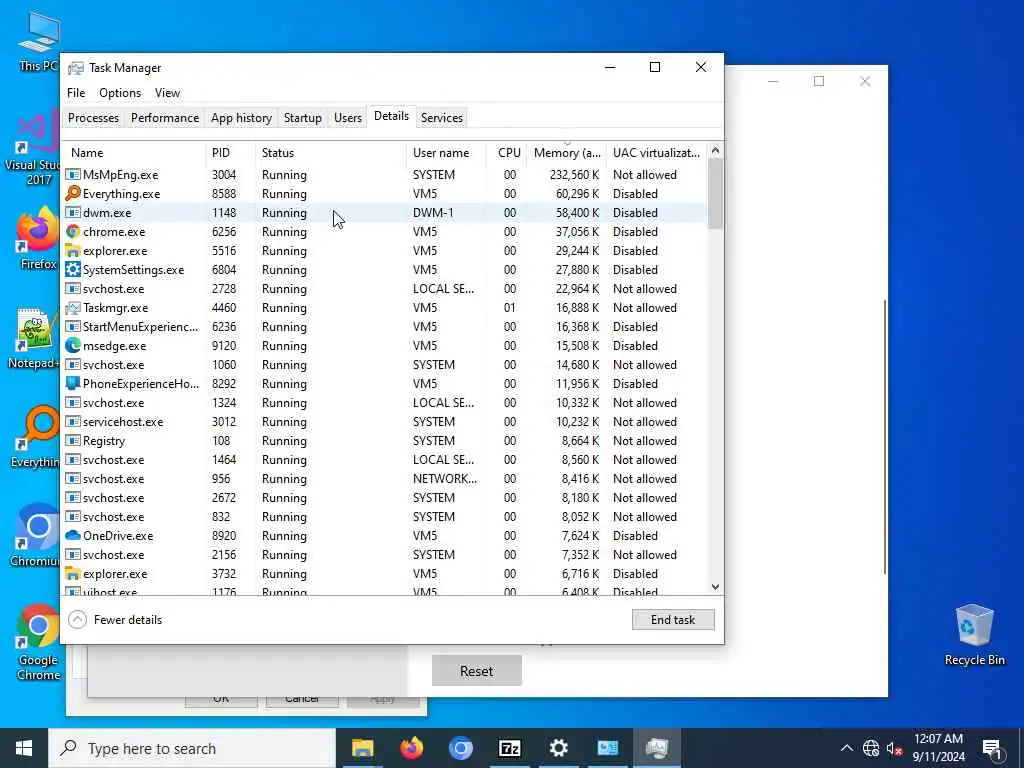Click the Task Manager taskbar icon

click(x=656, y=748)
